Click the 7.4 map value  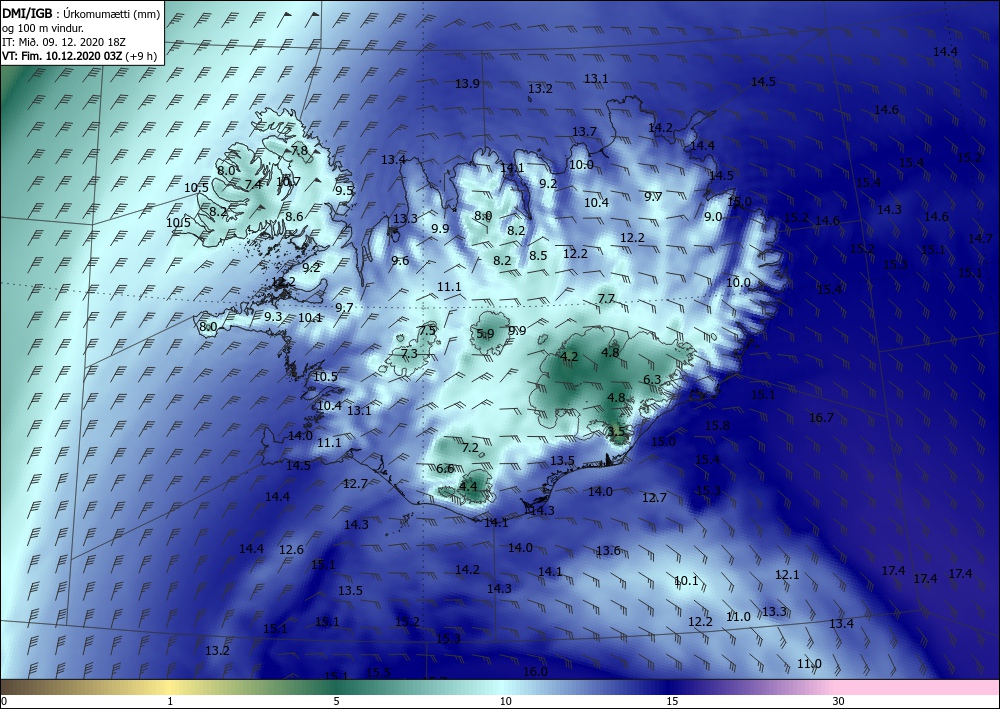(x=253, y=184)
